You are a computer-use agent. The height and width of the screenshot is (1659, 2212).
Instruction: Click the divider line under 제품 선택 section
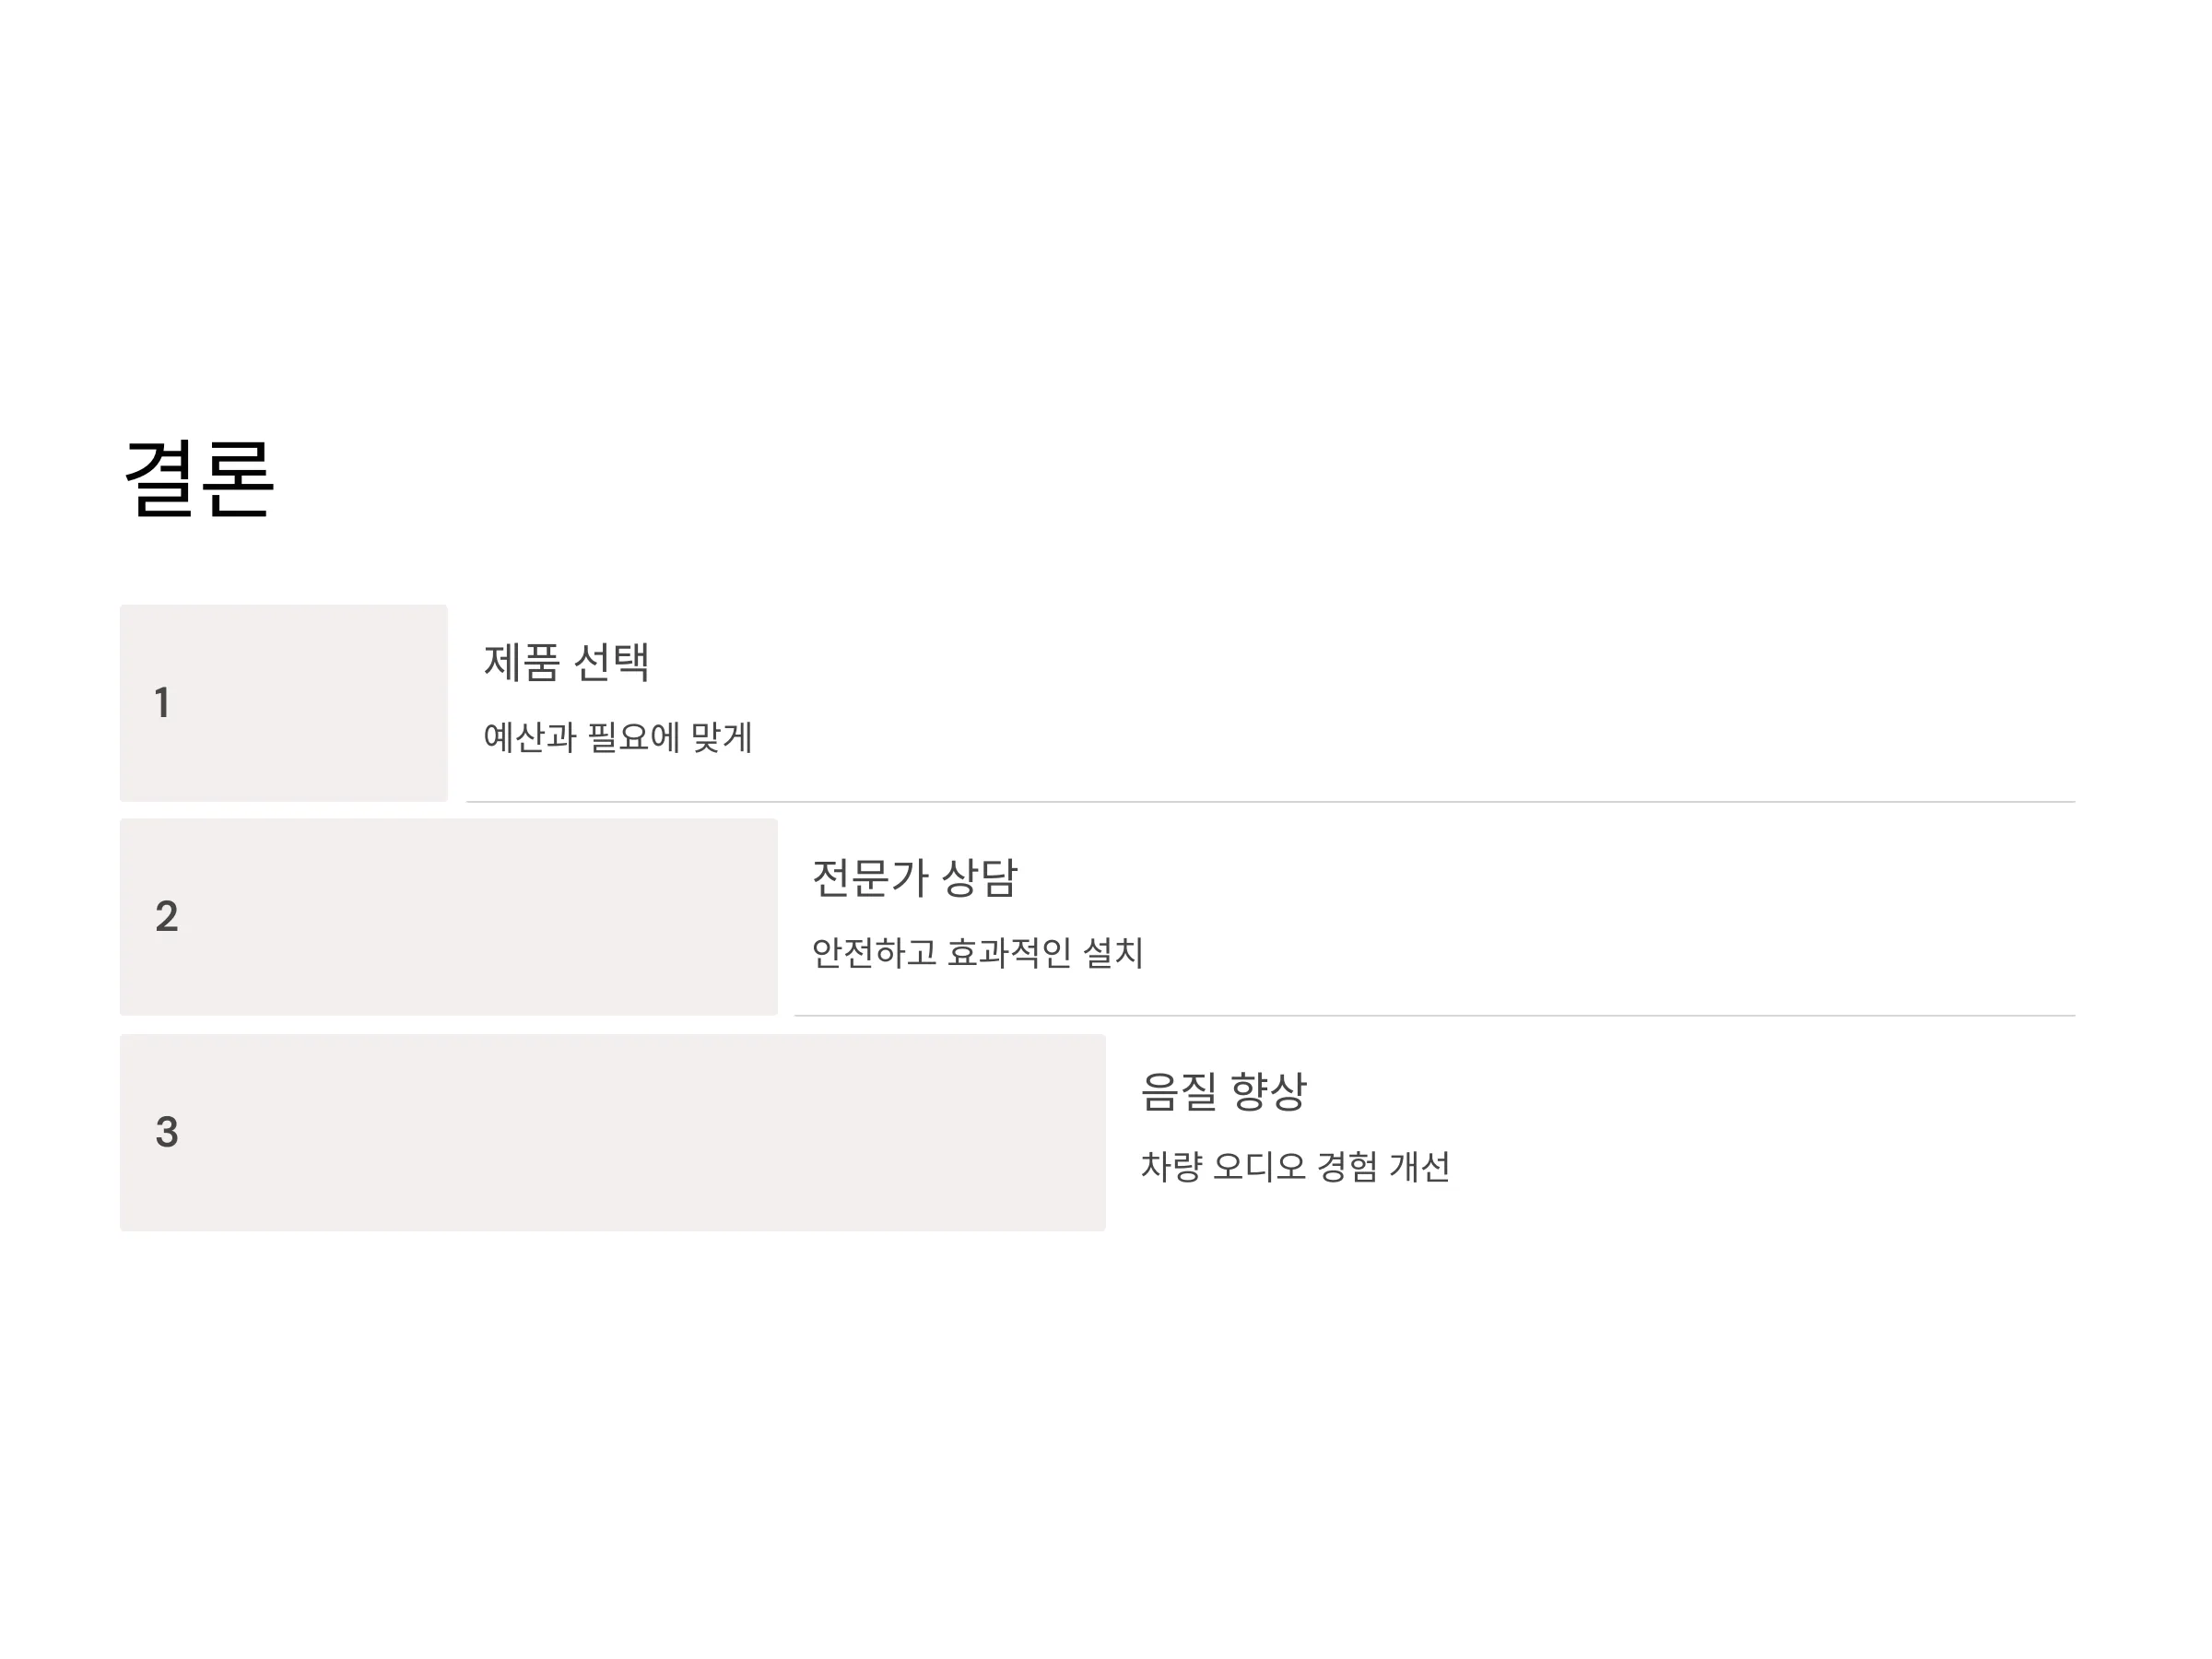(x=1271, y=802)
